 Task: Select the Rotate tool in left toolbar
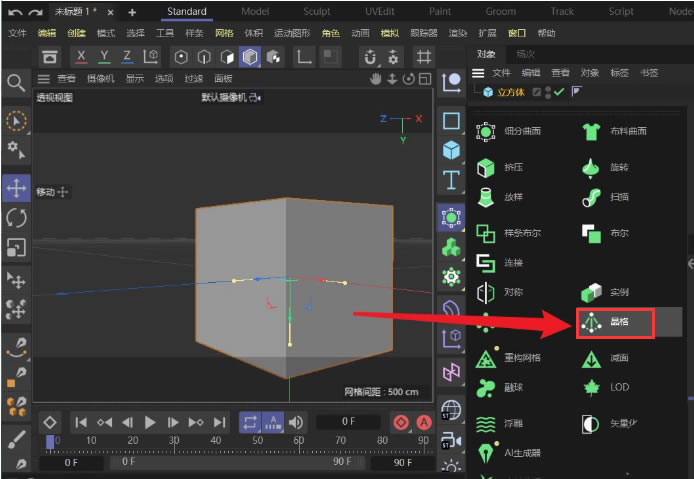click(16, 218)
